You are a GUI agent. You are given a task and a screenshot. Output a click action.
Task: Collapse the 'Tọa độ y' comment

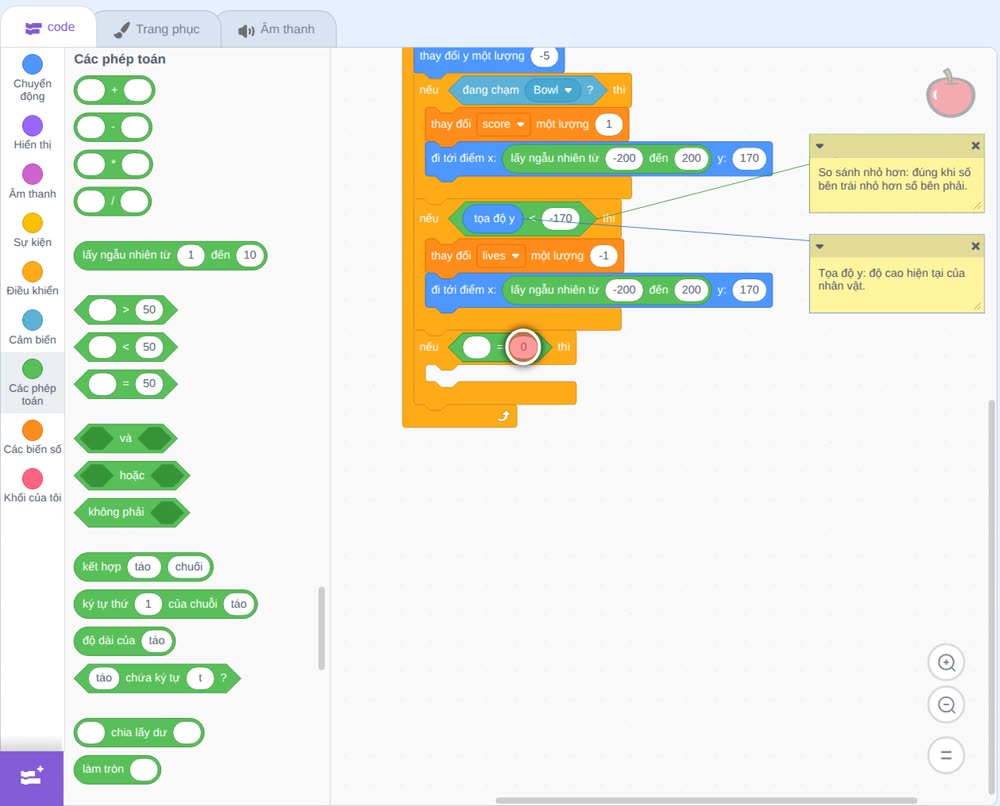point(820,246)
